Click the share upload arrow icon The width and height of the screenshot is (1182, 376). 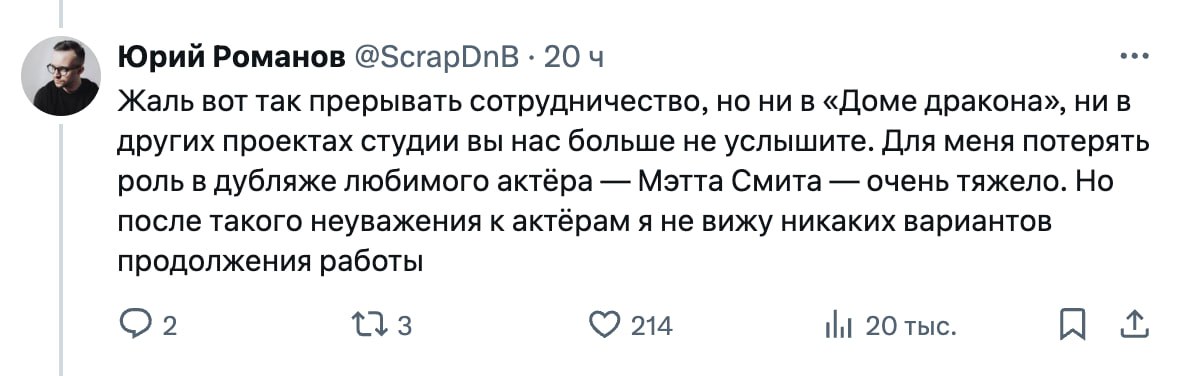pyautogui.click(x=1133, y=326)
